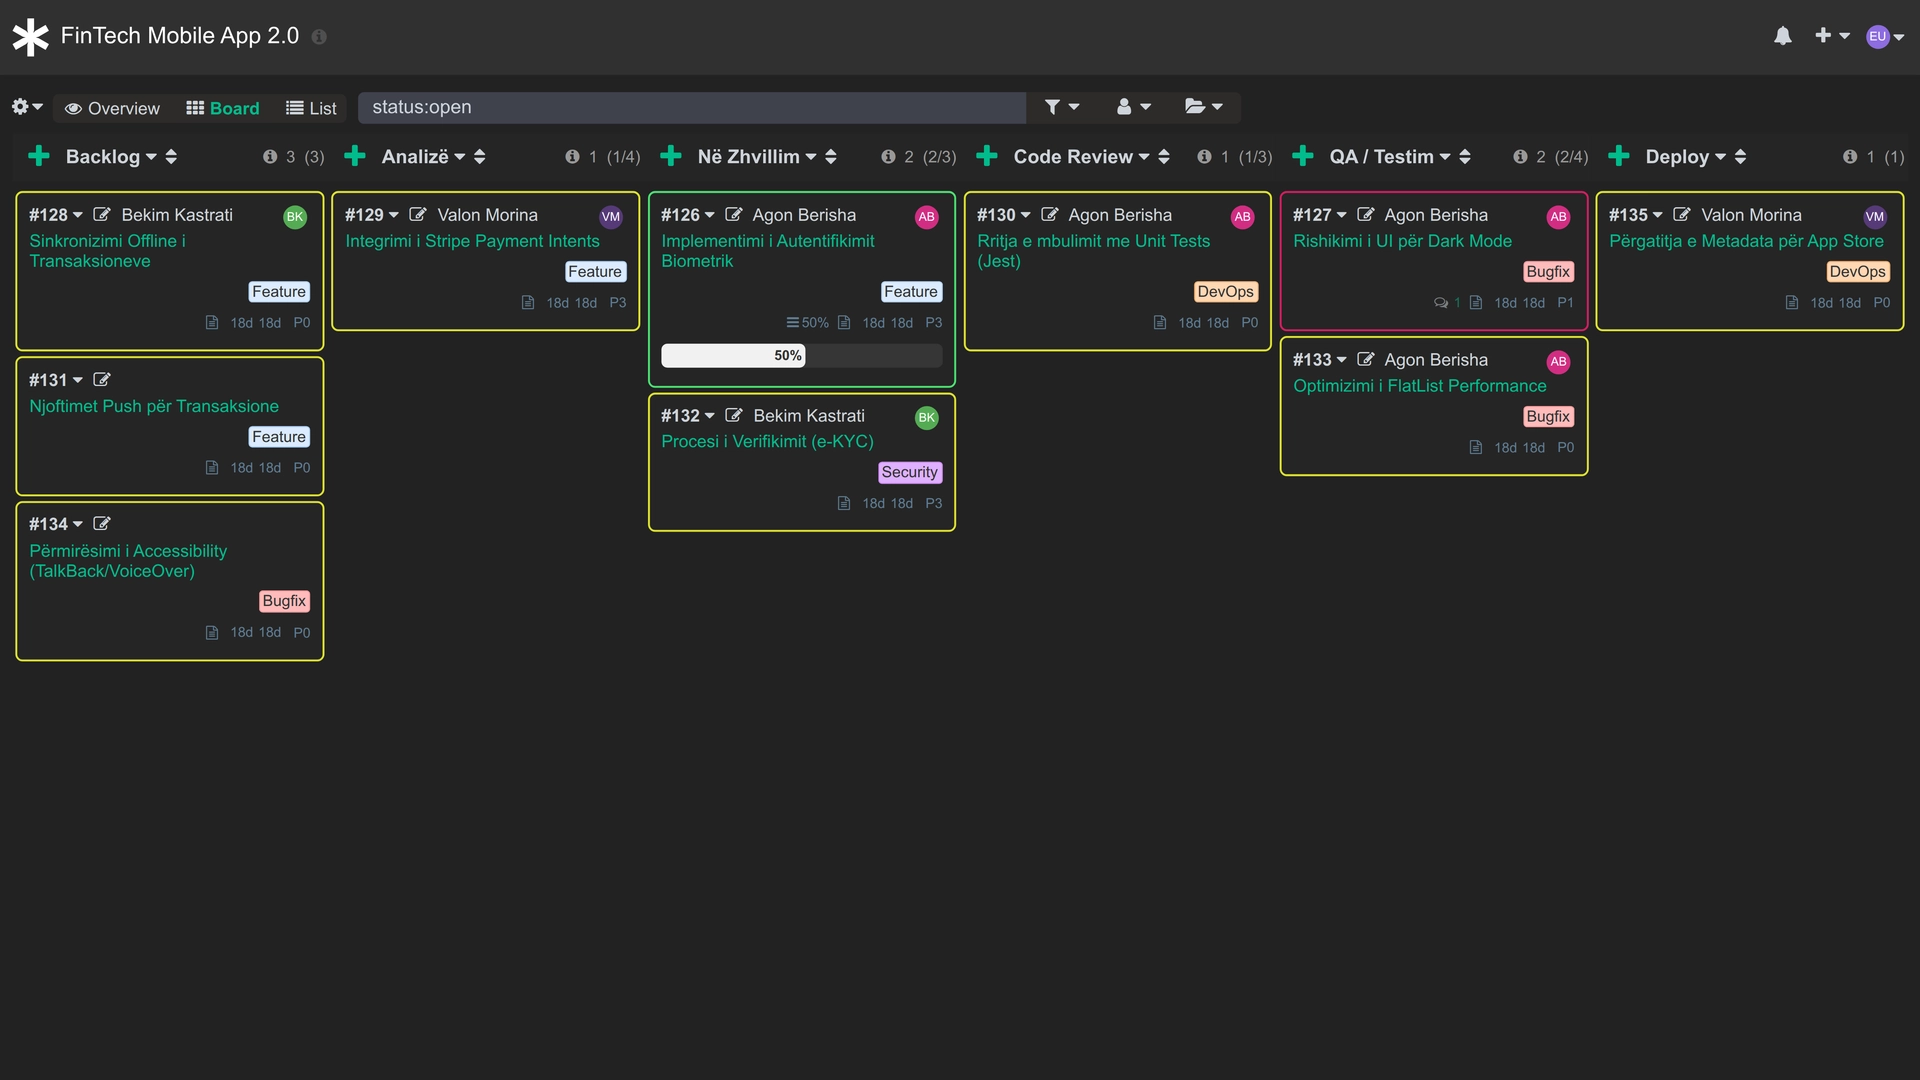1920x1080 pixels.
Task: Open the edit pencil on card #126
Action: (x=735, y=214)
